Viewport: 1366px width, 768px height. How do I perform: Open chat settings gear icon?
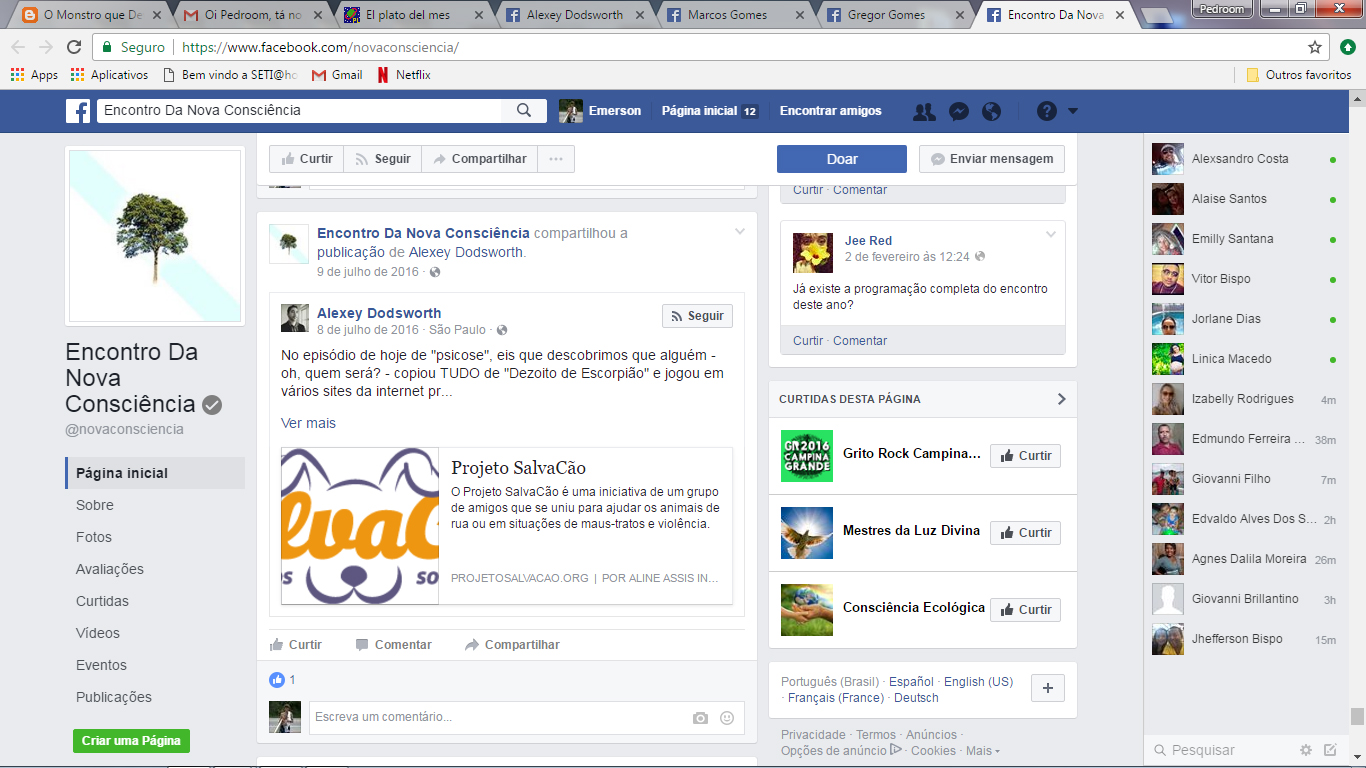point(1305,750)
